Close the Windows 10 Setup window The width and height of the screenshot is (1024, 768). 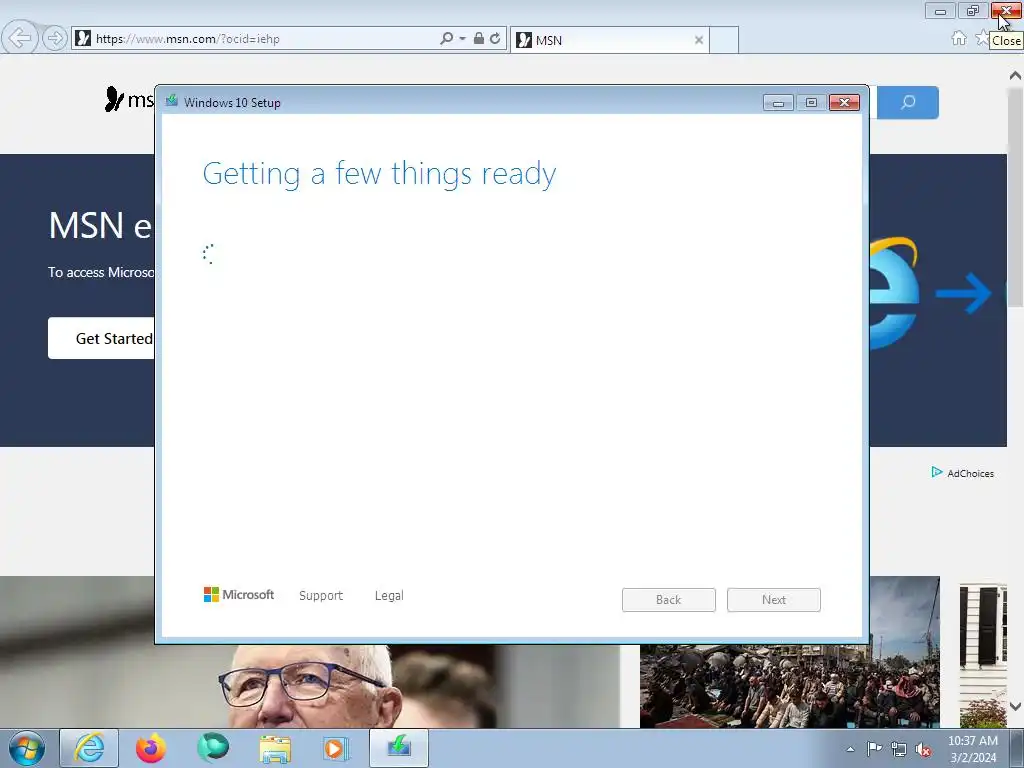[844, 103]
